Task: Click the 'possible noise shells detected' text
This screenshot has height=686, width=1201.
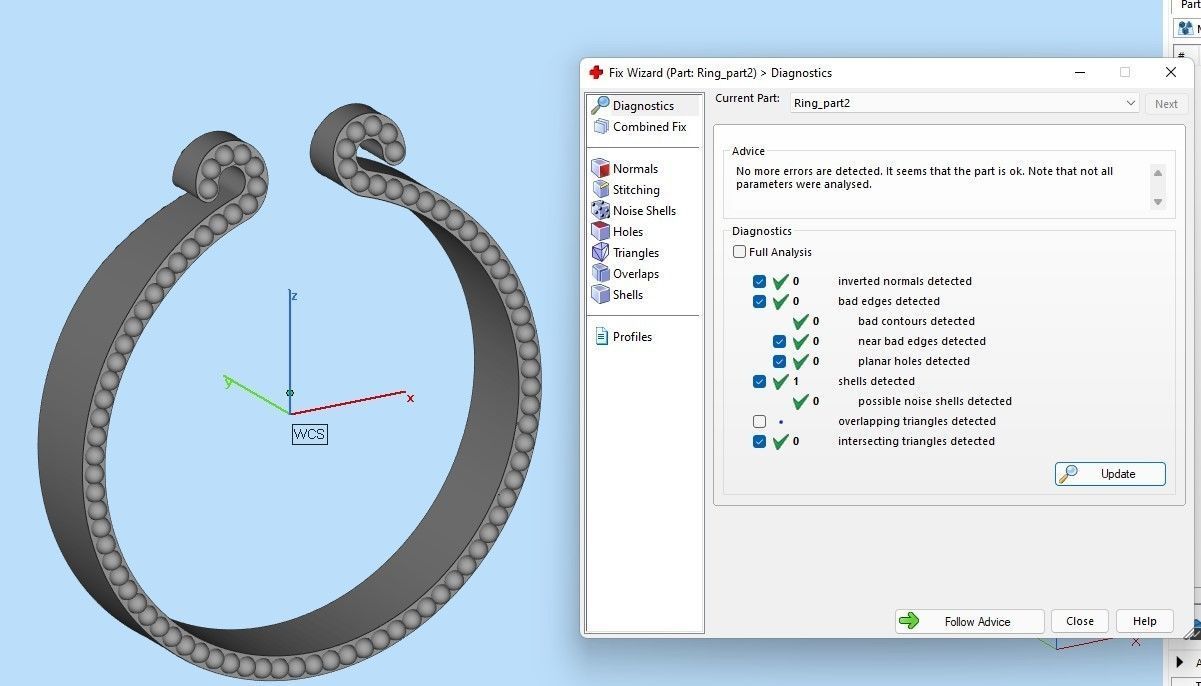Action: 935,402
